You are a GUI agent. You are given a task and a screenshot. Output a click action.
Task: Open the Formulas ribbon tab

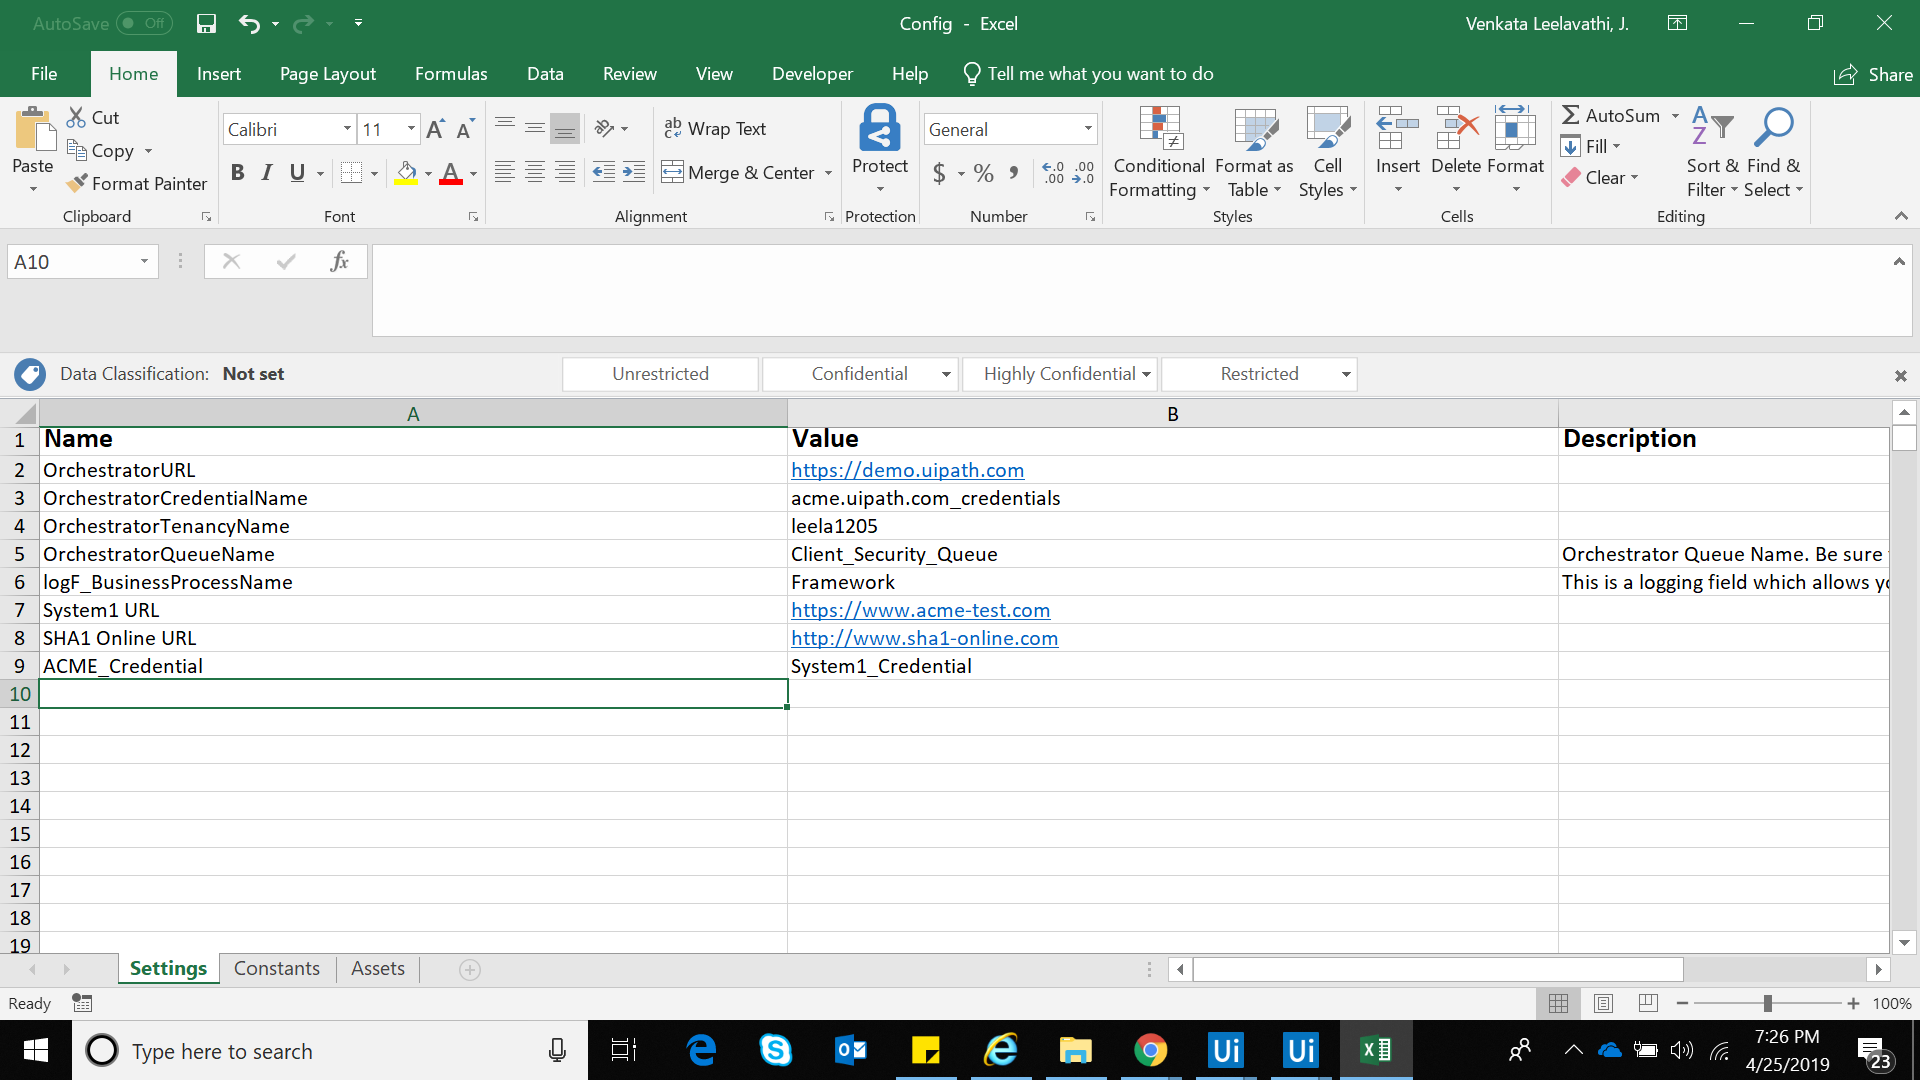point(450,74)
